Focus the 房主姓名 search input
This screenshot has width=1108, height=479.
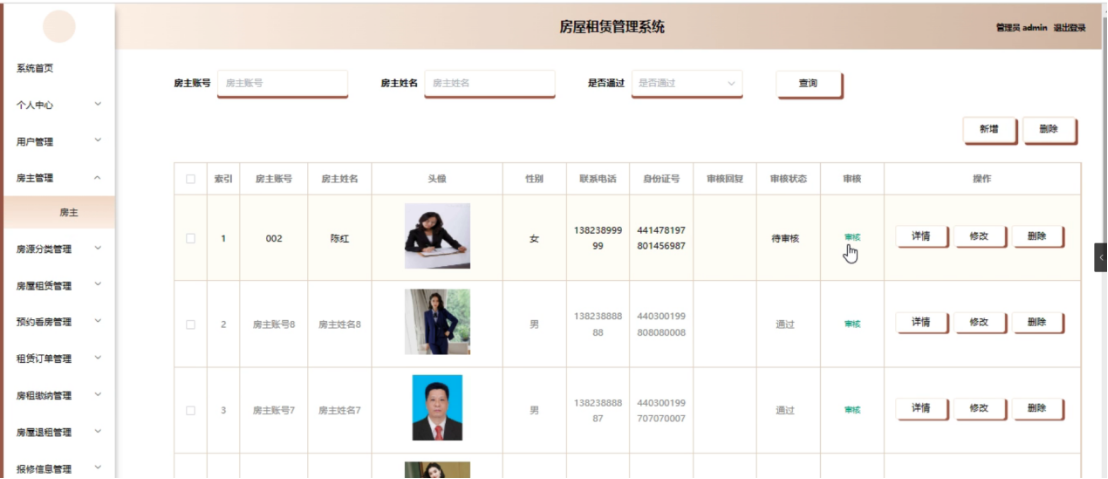(490, 83)
